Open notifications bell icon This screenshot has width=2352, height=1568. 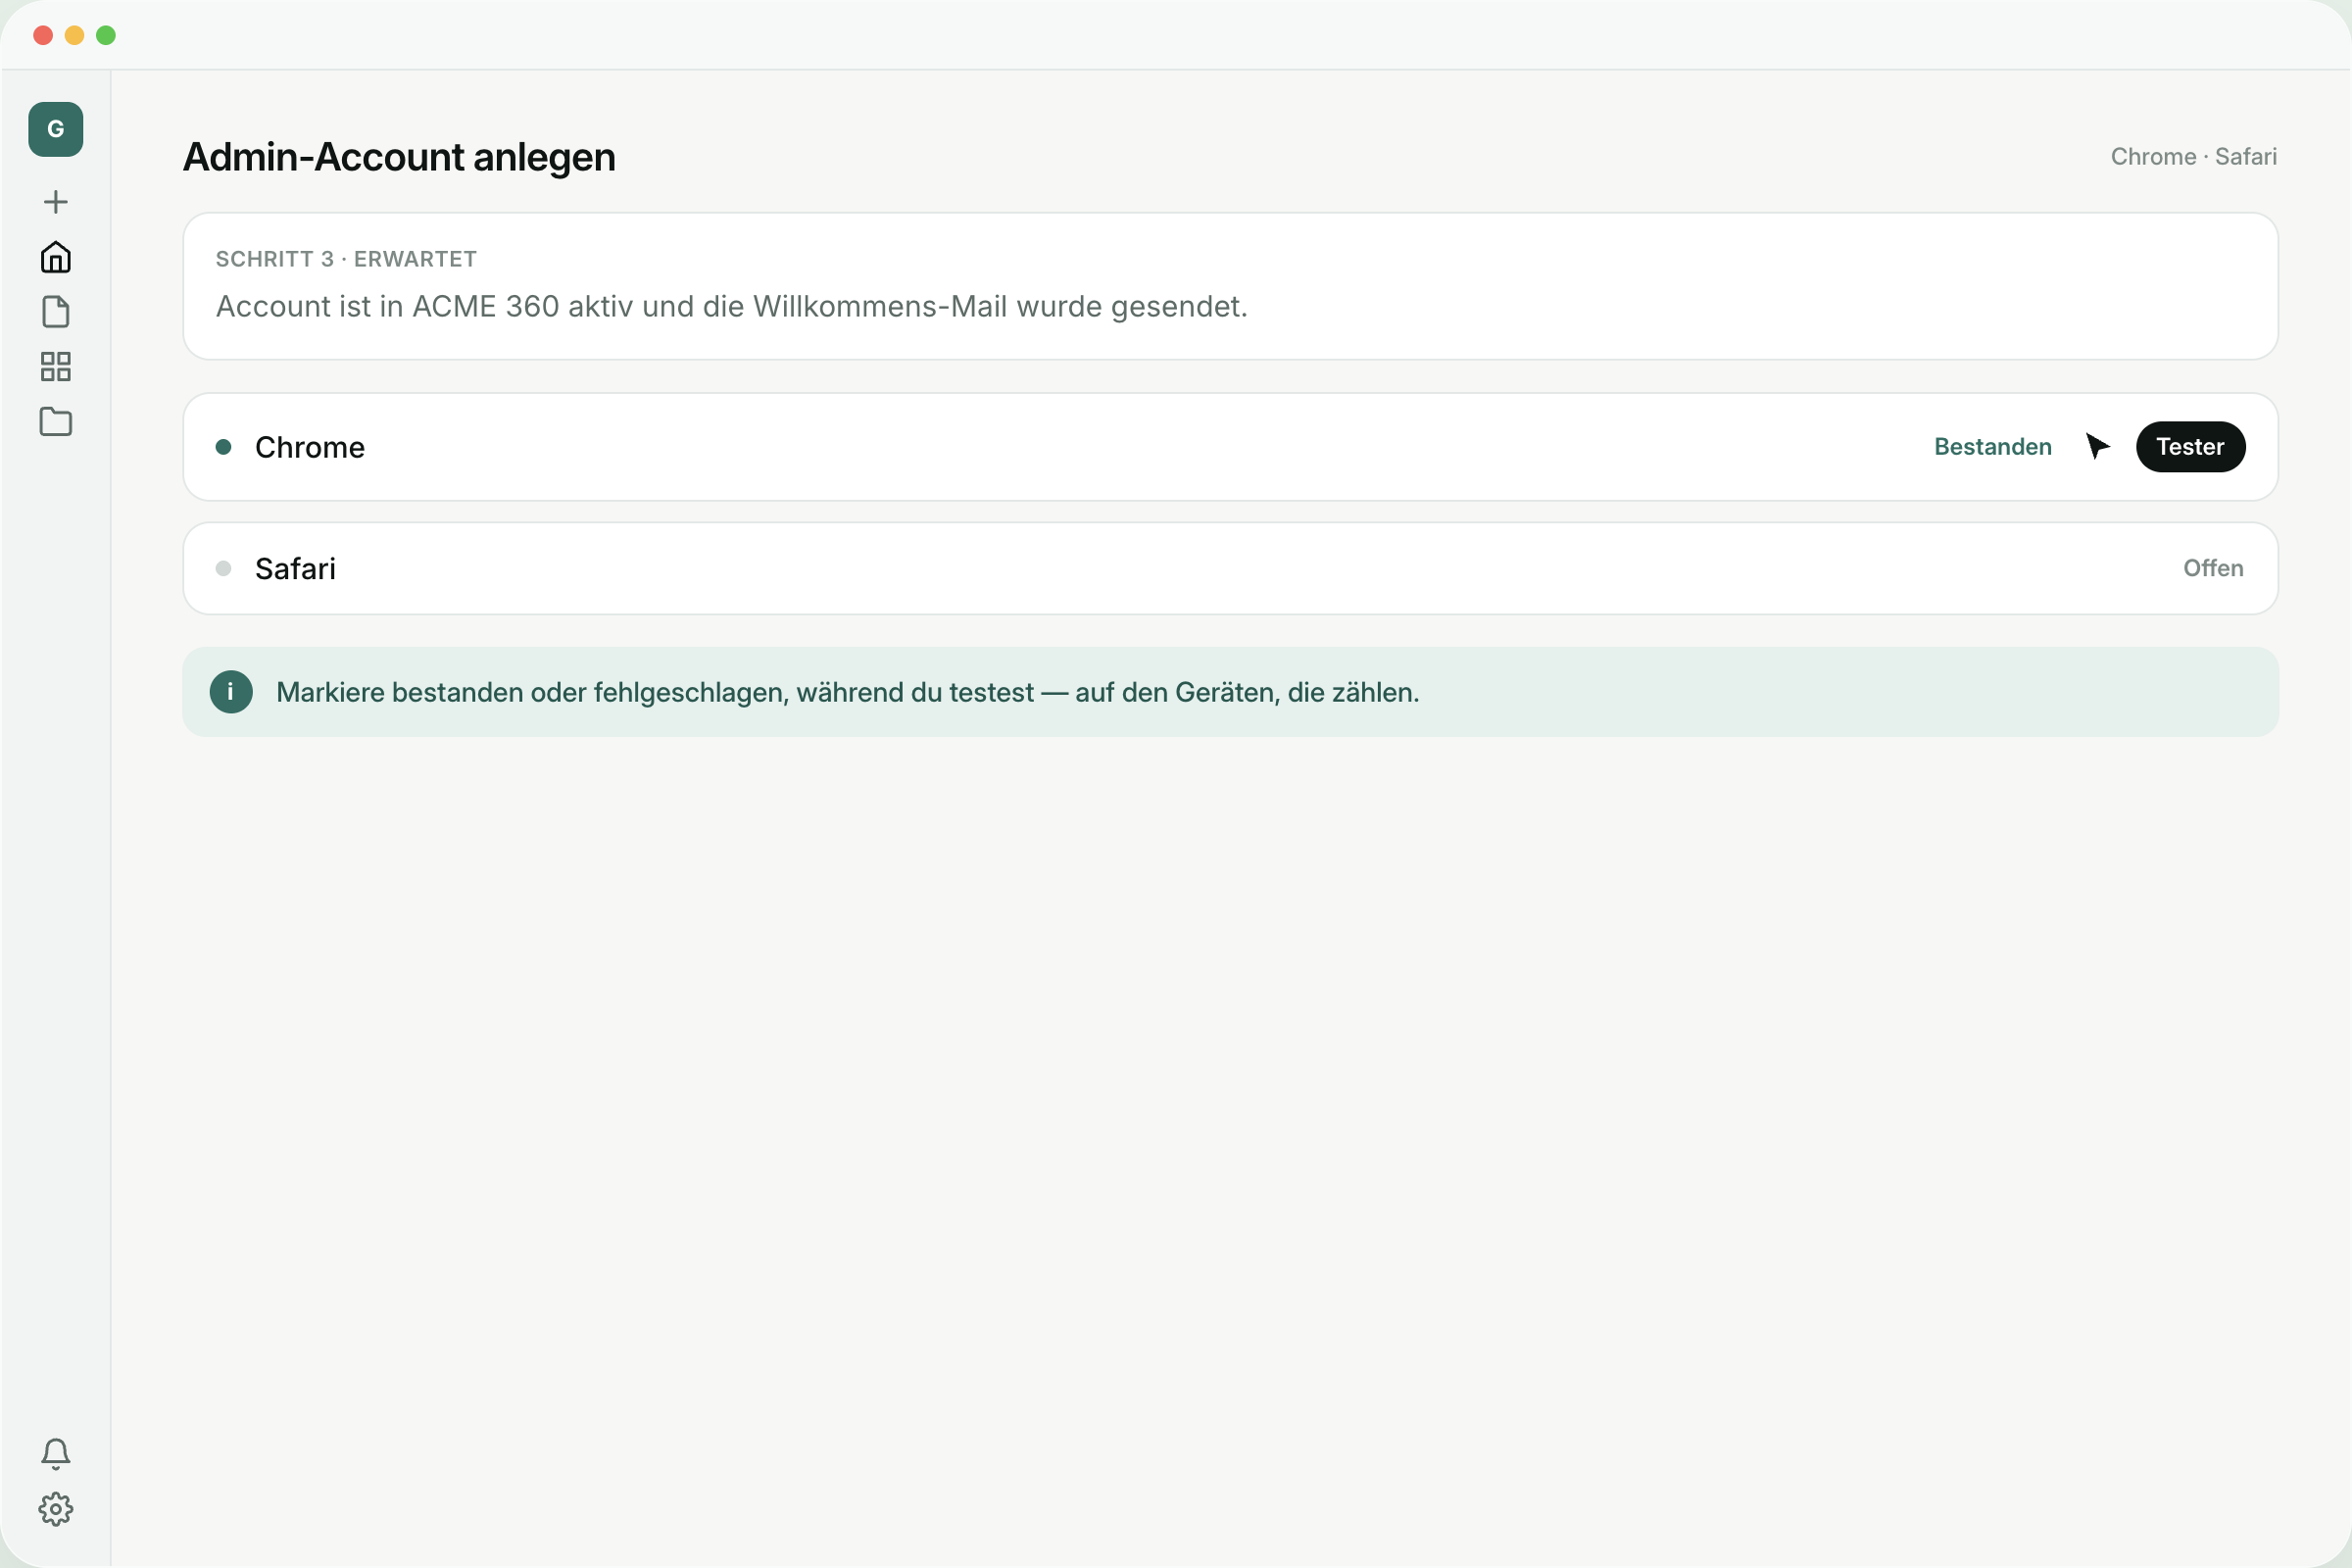click(x=56, y=1454)
